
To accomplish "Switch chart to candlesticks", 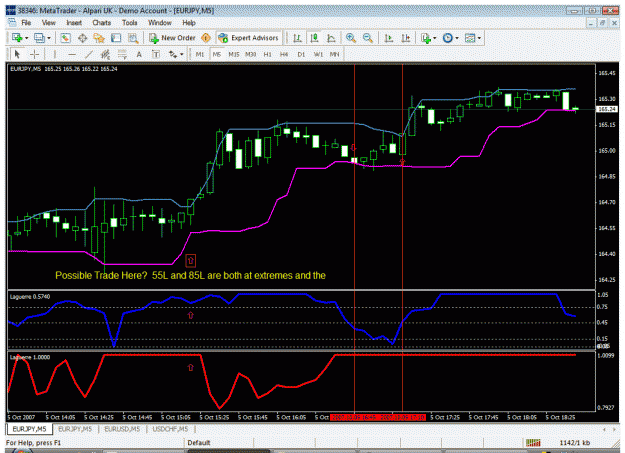I will [x=314, y=38].
